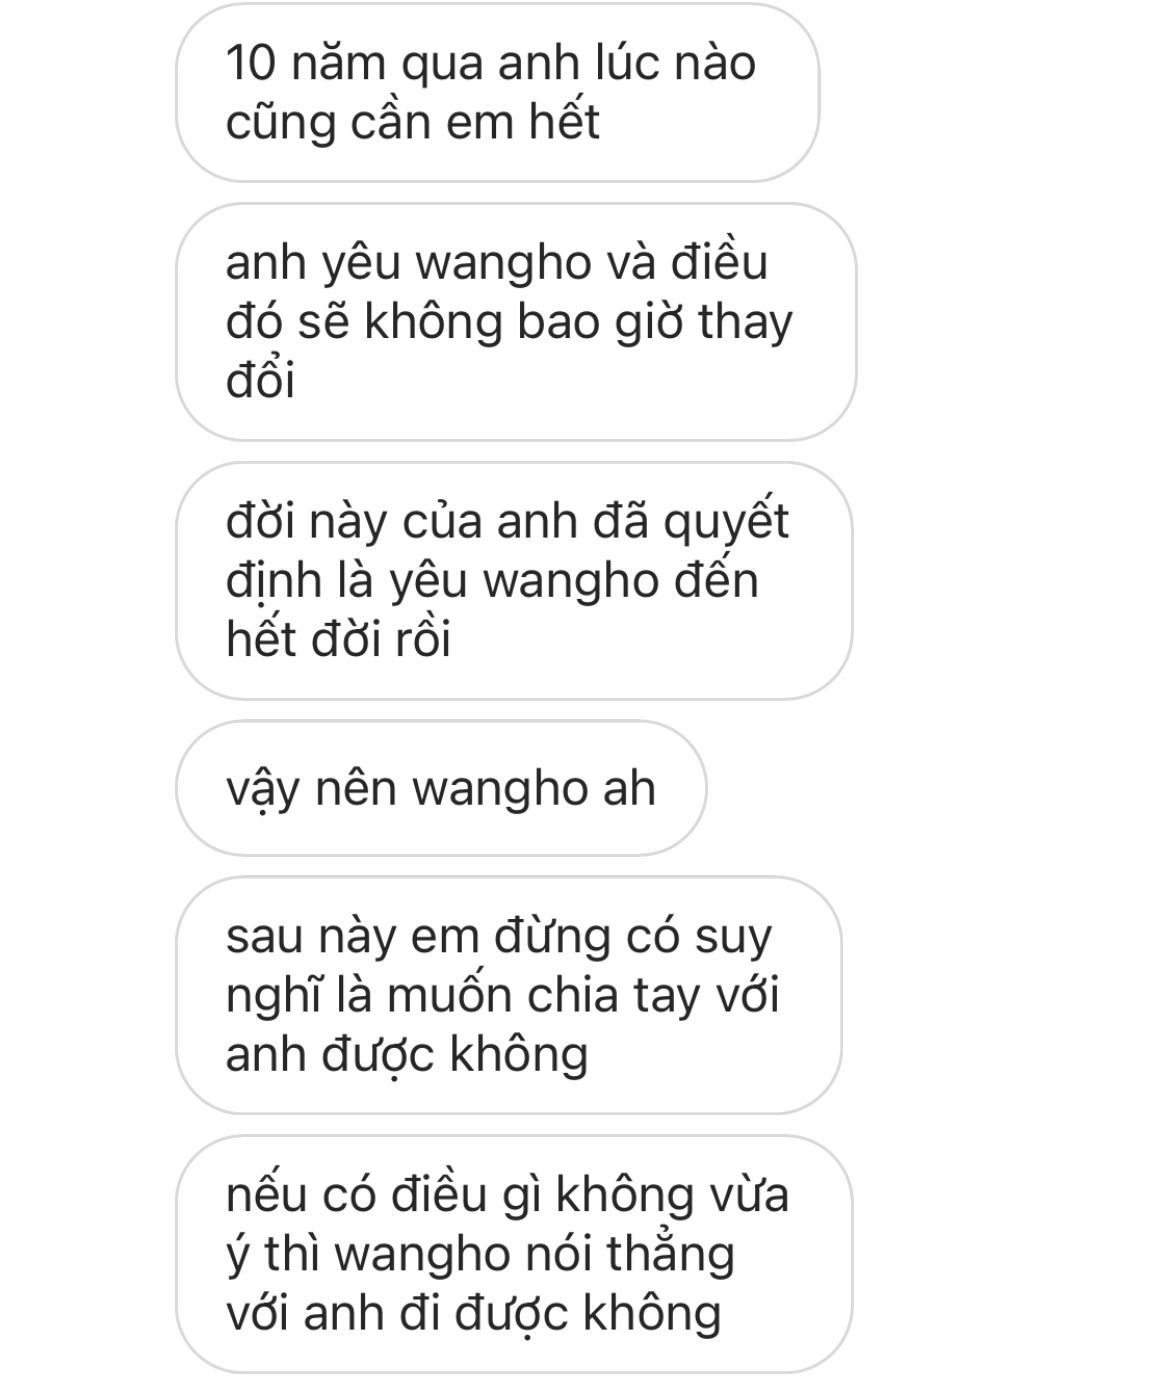The image size is (1170, 1391).
Task: Click the line "đó sẽ không bao giờ thay"
Action: [x=509, y=323]
